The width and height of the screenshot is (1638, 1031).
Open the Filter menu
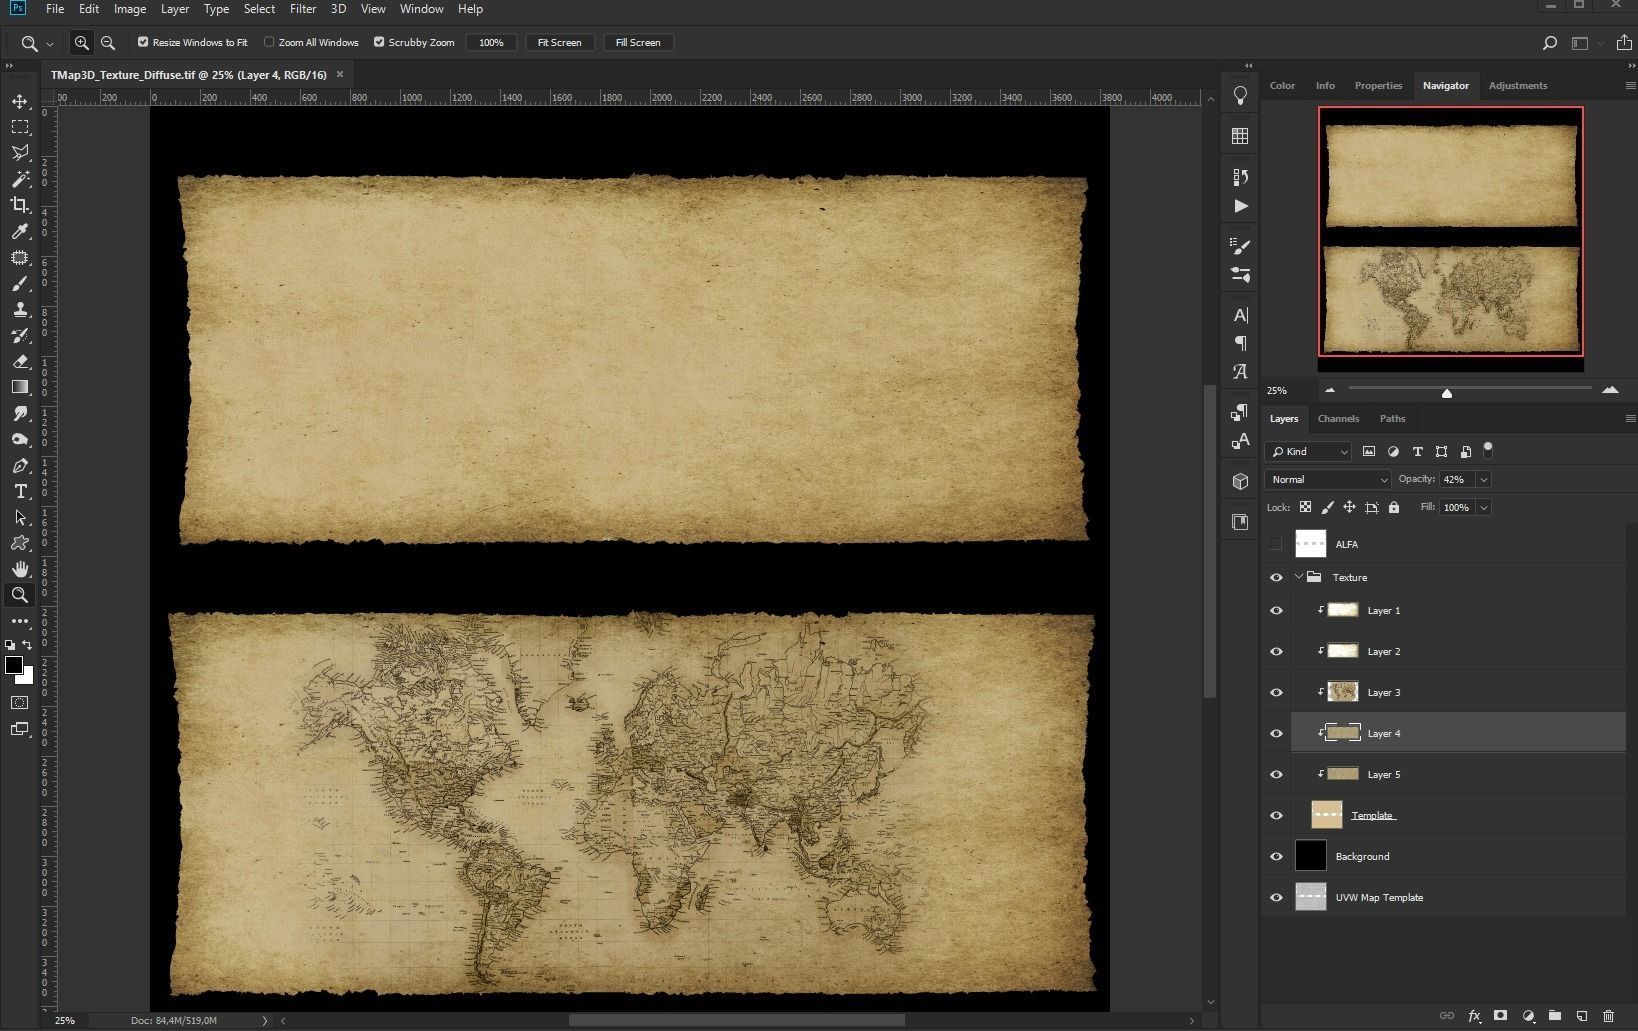303,9
